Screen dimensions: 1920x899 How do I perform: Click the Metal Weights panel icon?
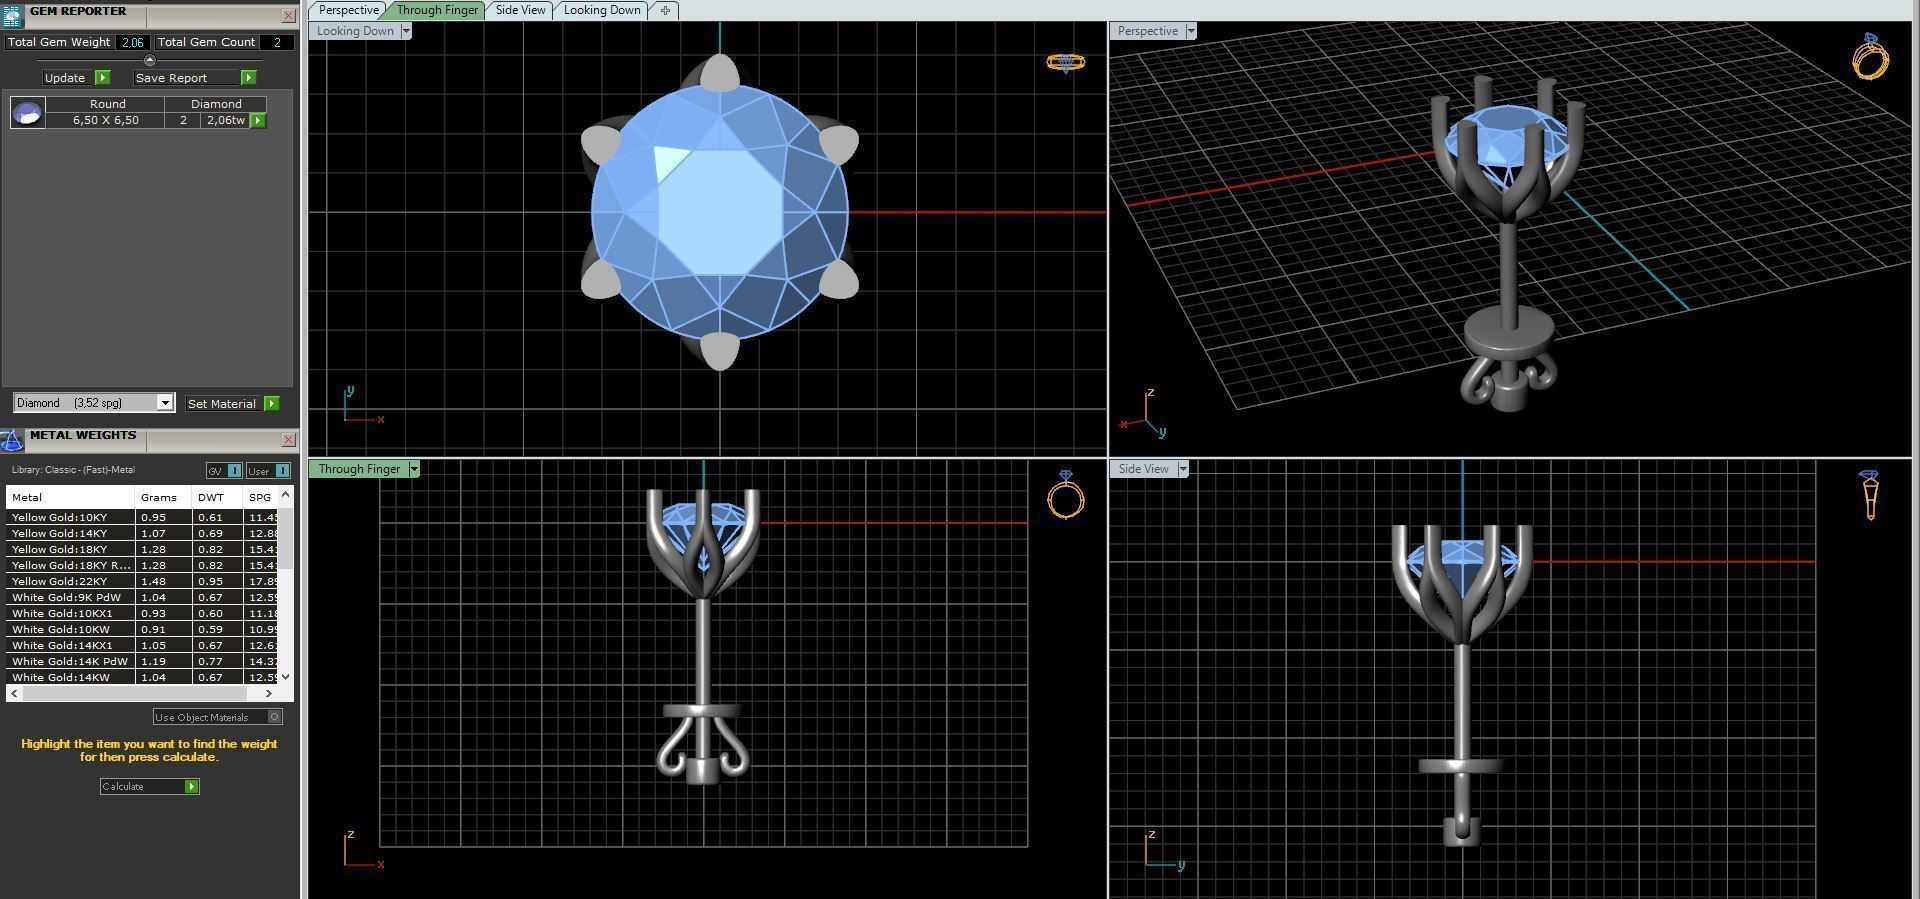tap(11, 440)
